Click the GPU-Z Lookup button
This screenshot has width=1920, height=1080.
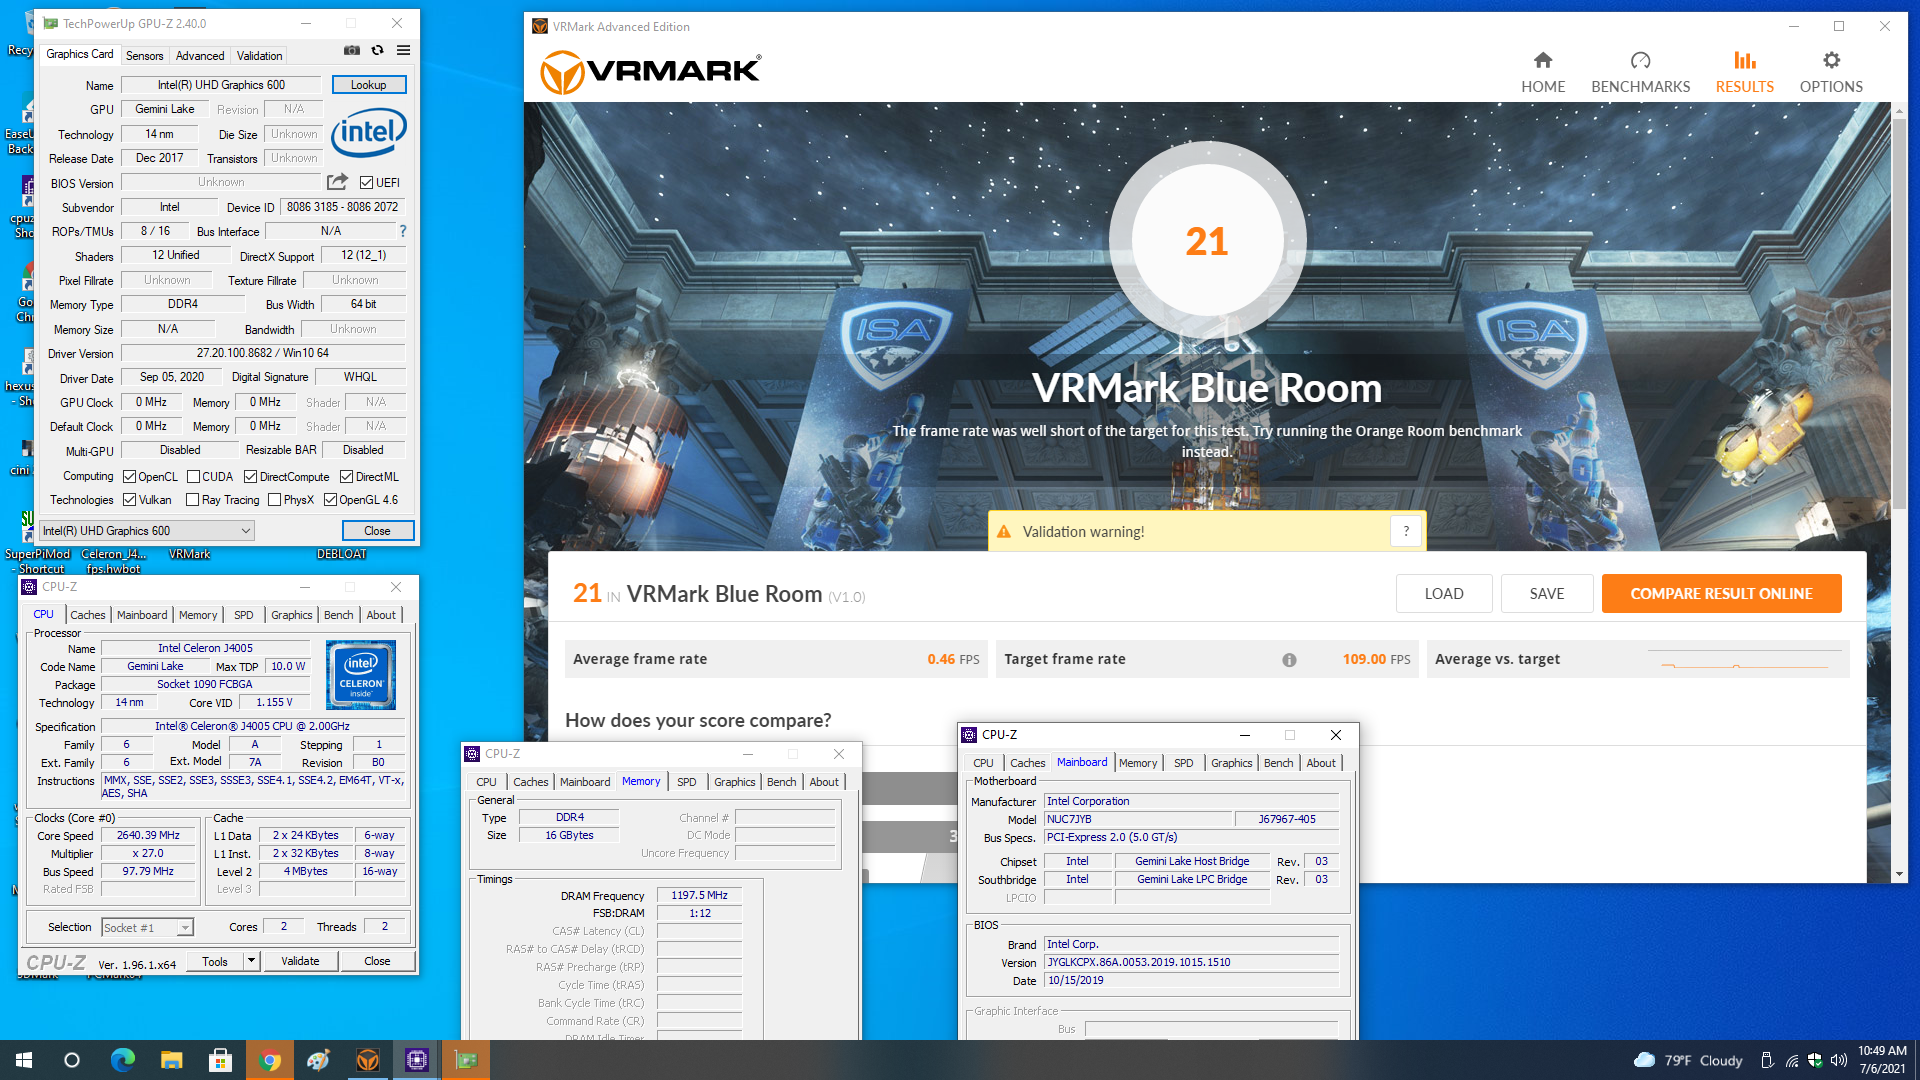(369, 85)
